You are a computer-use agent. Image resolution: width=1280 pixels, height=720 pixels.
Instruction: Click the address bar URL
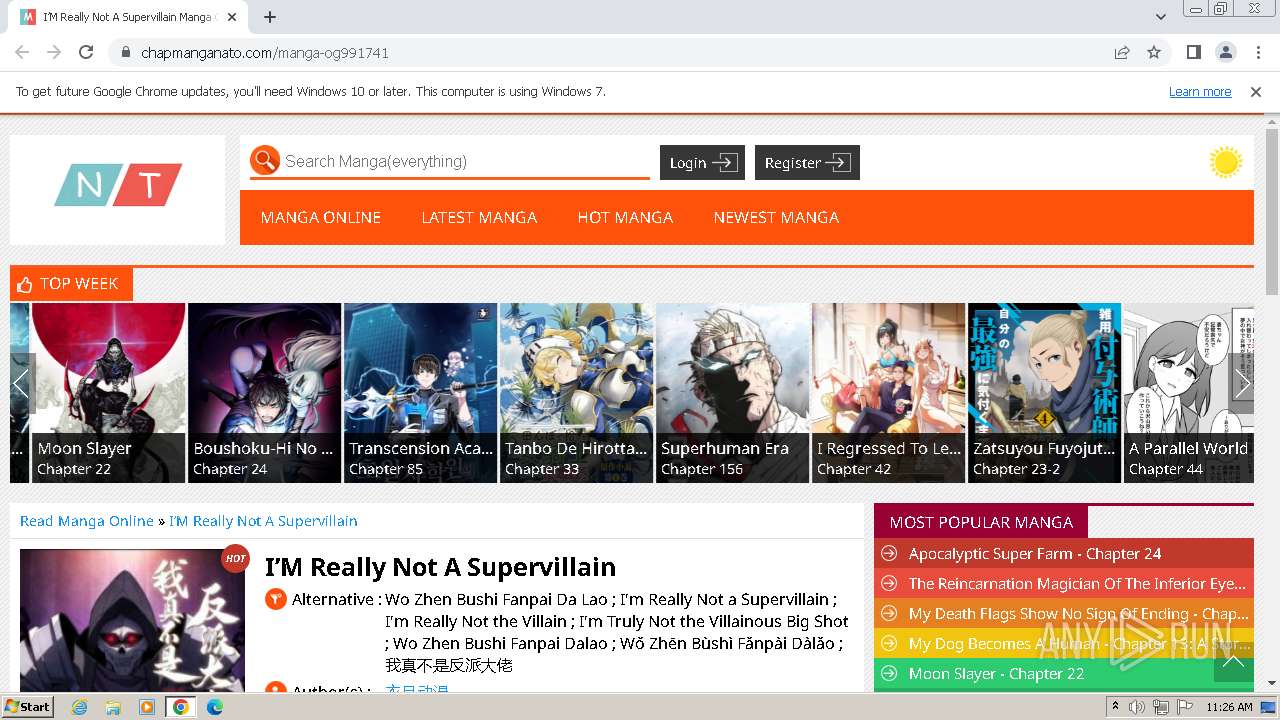(265, 52)
